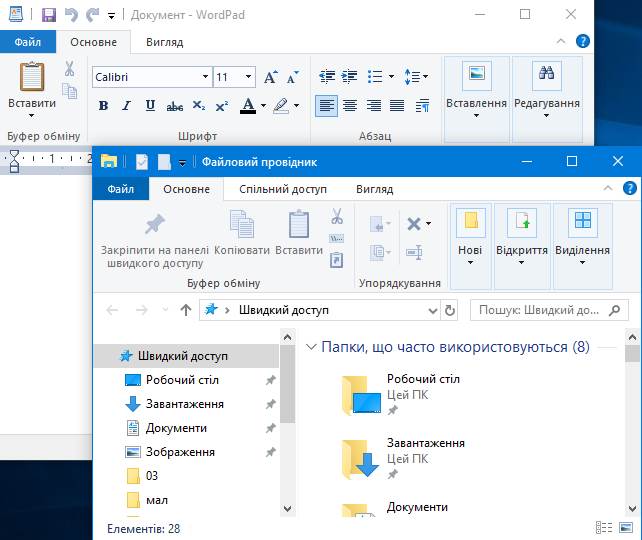Click the Cut scissors icon in WordPad
Screen dimensions: 642x540
[69, 68]
